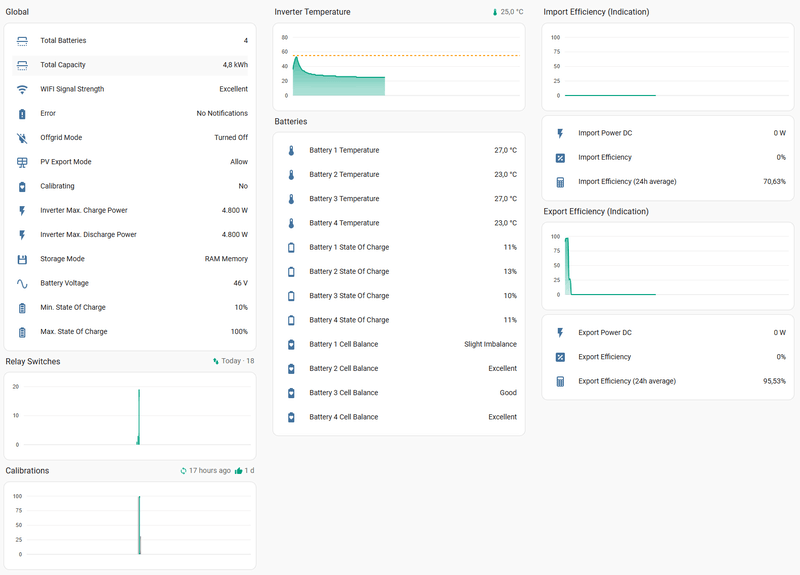
Task: Click the Battery Voltage sine wave icon
Action: point(22,284)
